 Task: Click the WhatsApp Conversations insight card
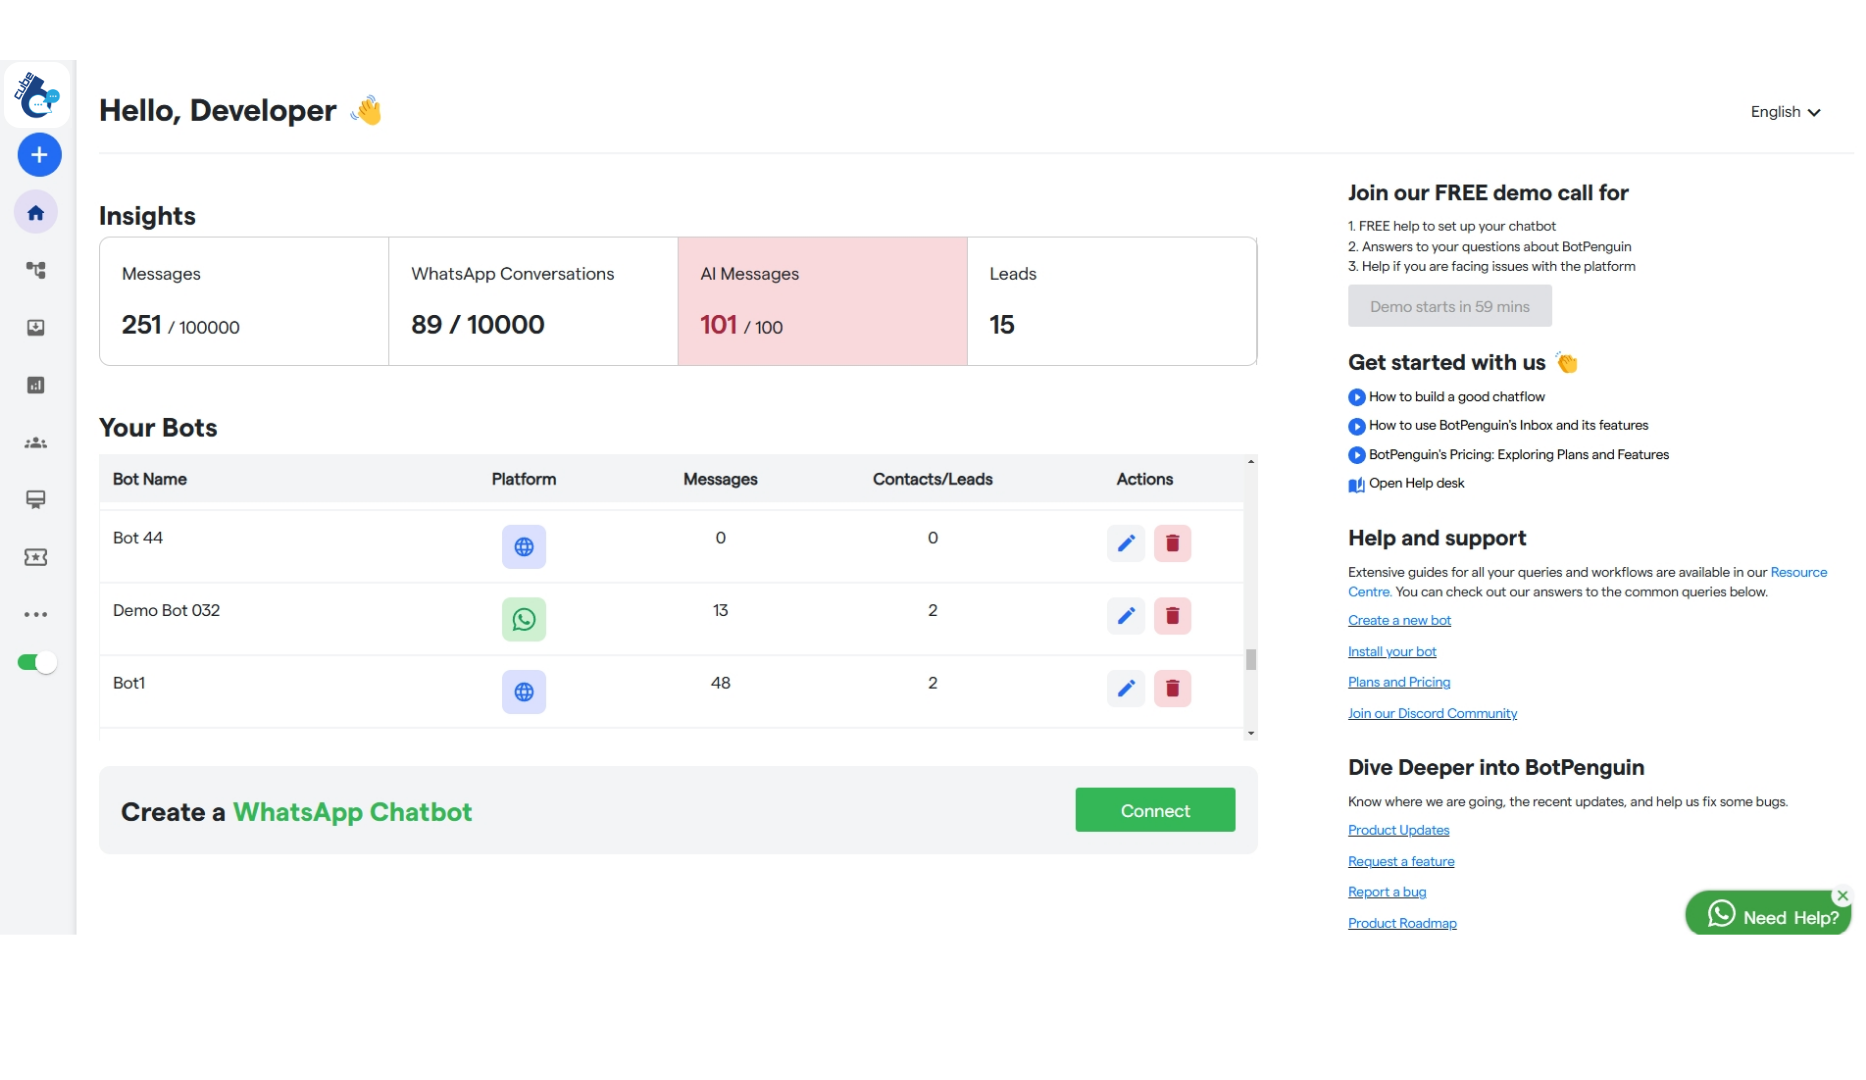pos(533,301)
